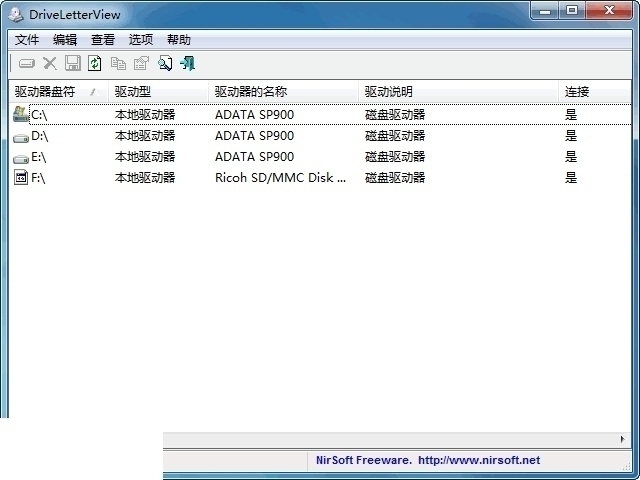The image size is (640, 480).
Task: Click 磁盘驱动器 in the F:\ row
Action: pos(395,178)
